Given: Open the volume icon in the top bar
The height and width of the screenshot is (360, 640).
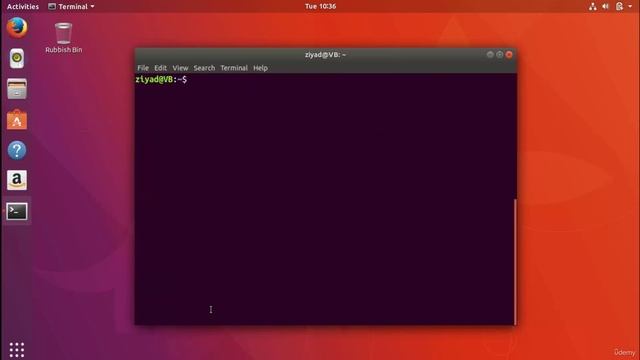Looking at the screenshot, I should 605,7.
